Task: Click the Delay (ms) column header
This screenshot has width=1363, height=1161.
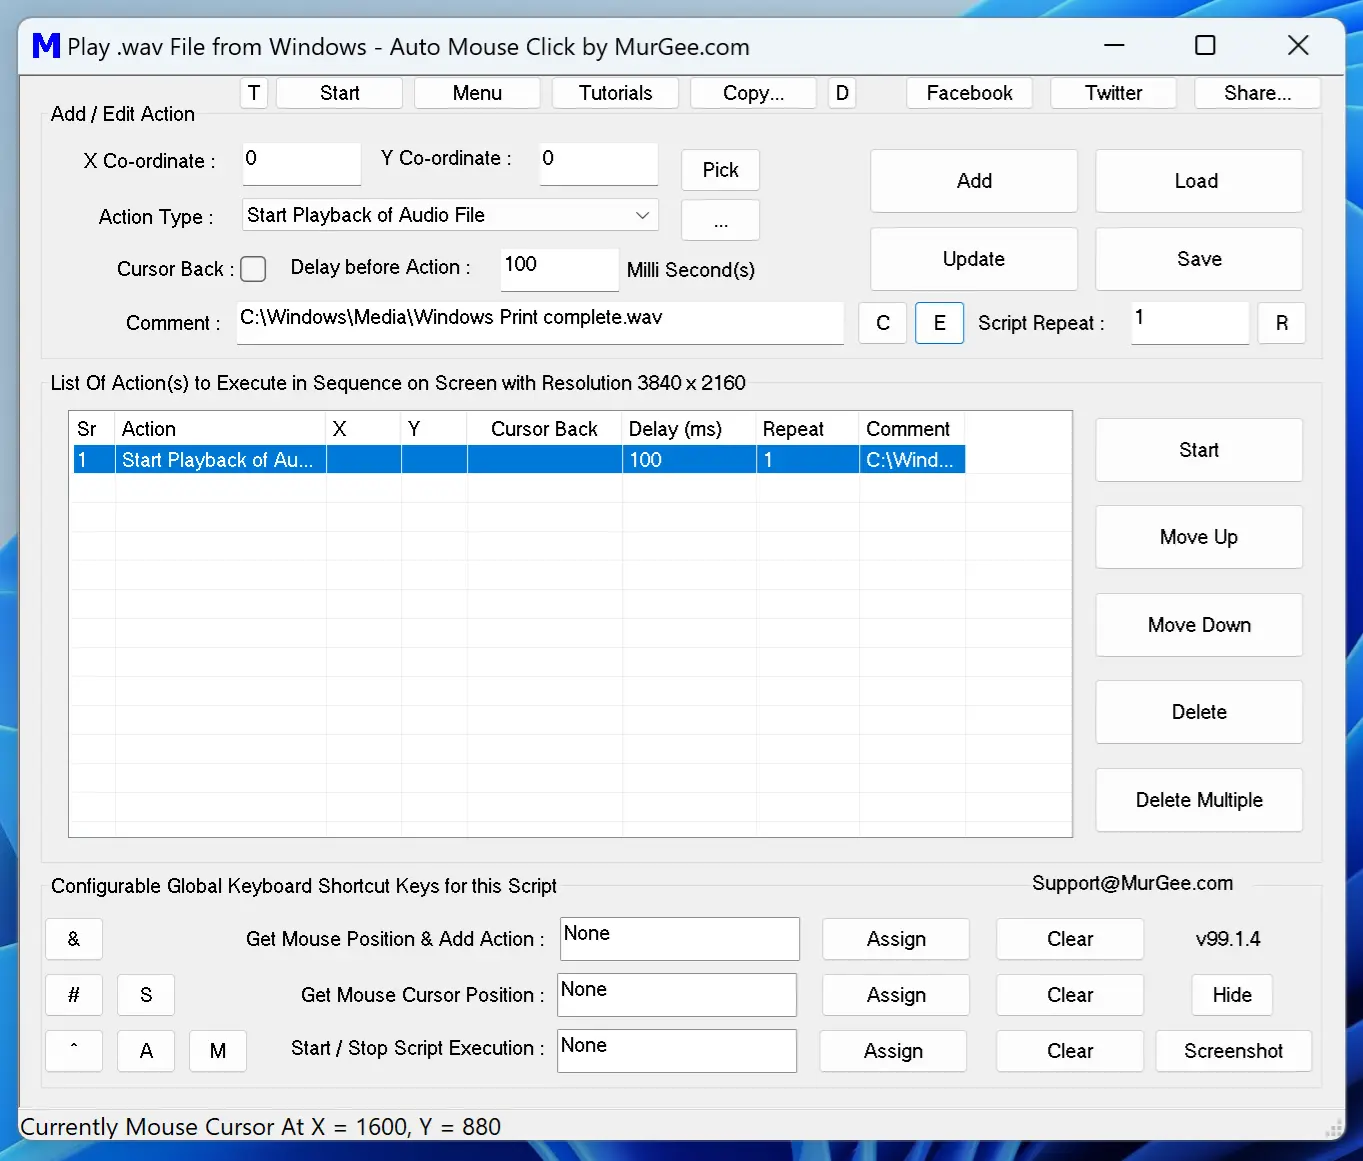Action: 689,429
